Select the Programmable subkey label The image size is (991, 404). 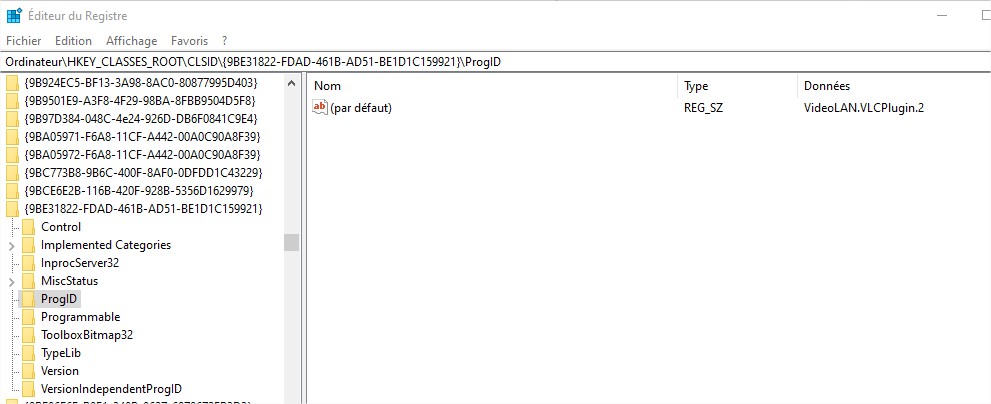pyautogui.click(x=80, y=317)
